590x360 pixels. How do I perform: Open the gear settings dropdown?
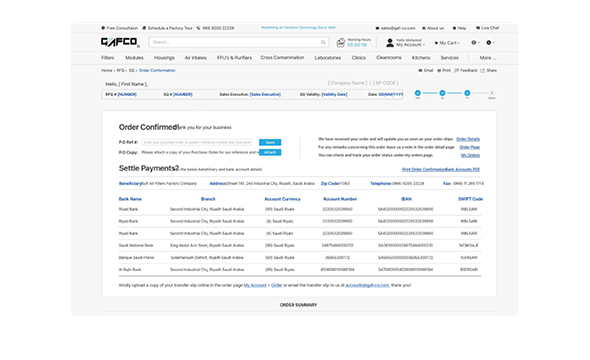pos(490,43)
